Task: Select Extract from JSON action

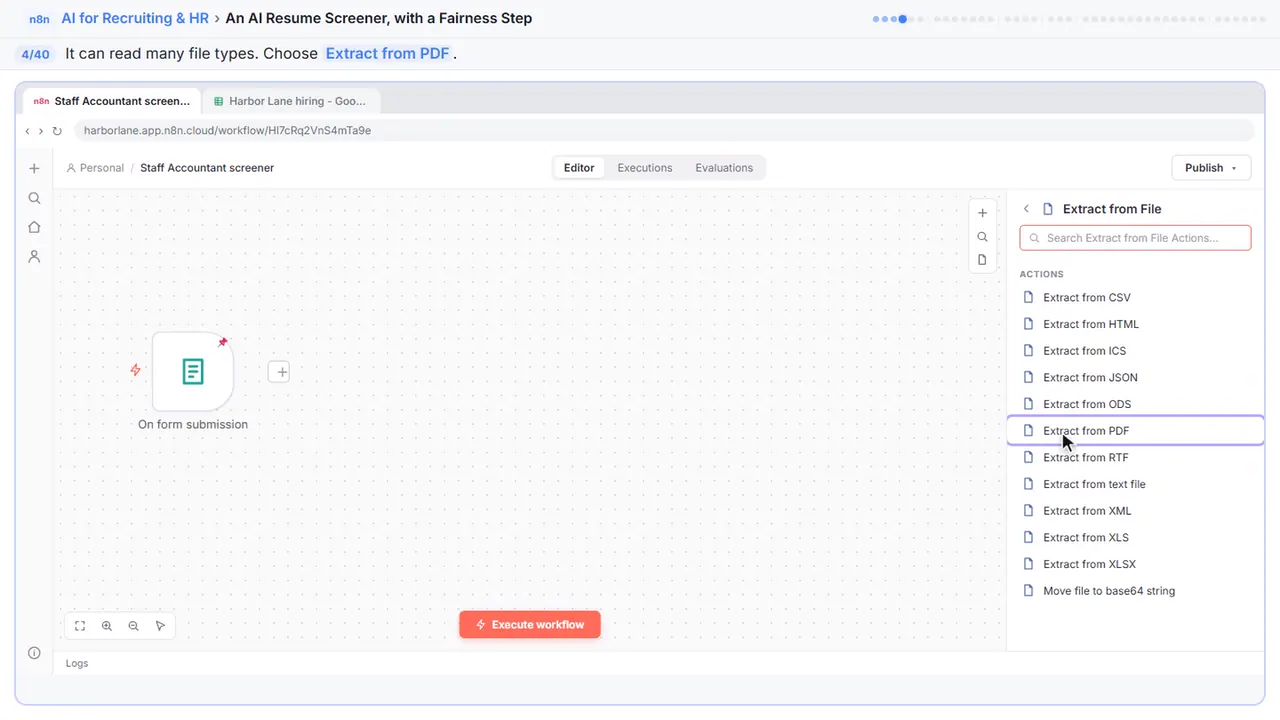Action: [1136, 377]
